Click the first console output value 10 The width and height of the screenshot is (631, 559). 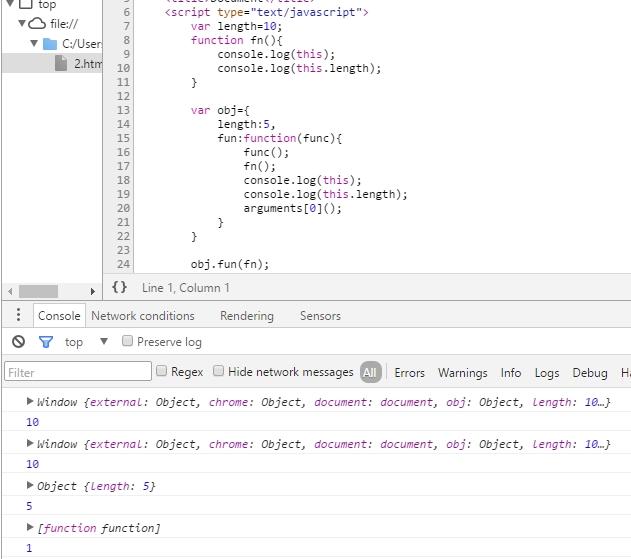33,422
